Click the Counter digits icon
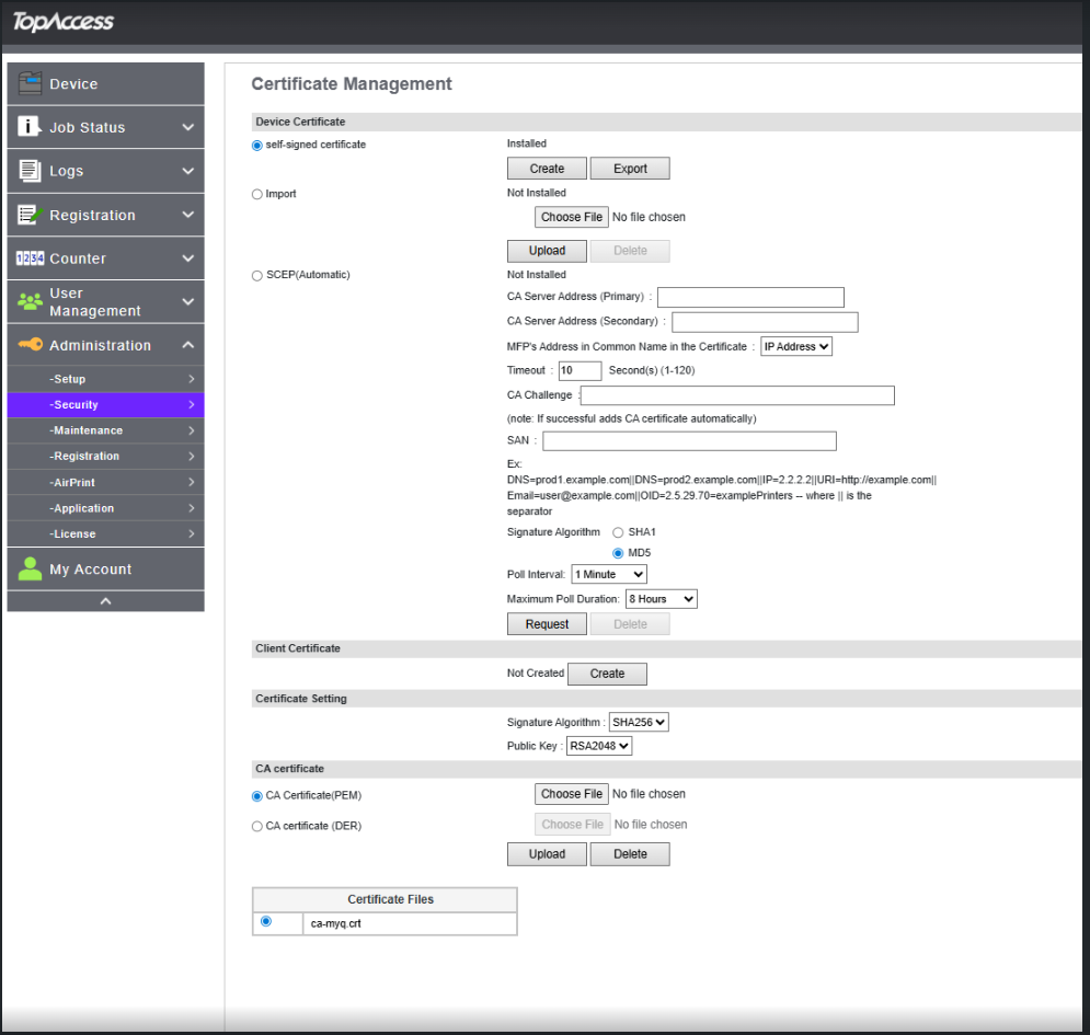 pyautogui.click(x=30, y=259)
